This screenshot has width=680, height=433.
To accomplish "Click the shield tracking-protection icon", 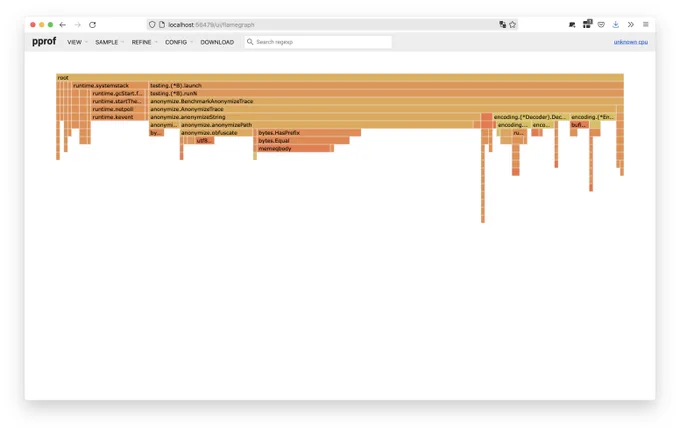I will click(152, 25).
